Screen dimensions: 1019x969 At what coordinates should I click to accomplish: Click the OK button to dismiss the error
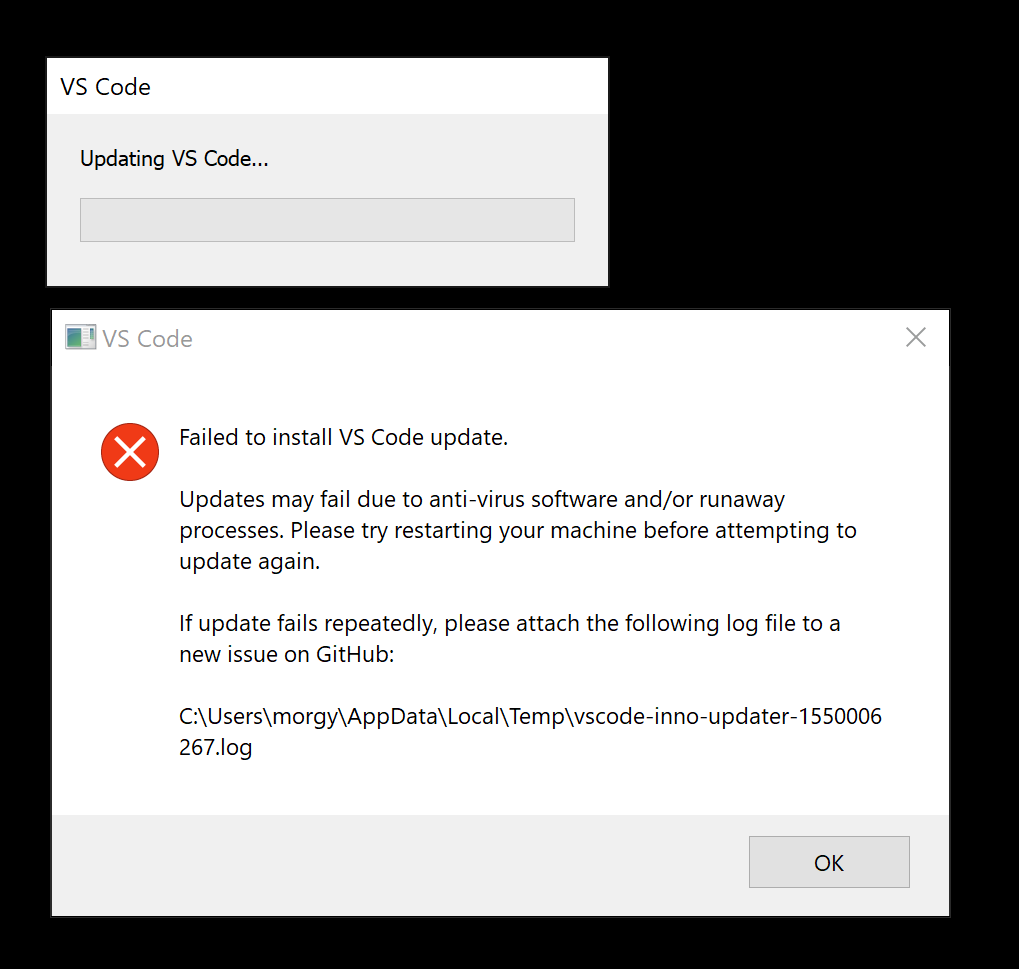tap(829, 862)
